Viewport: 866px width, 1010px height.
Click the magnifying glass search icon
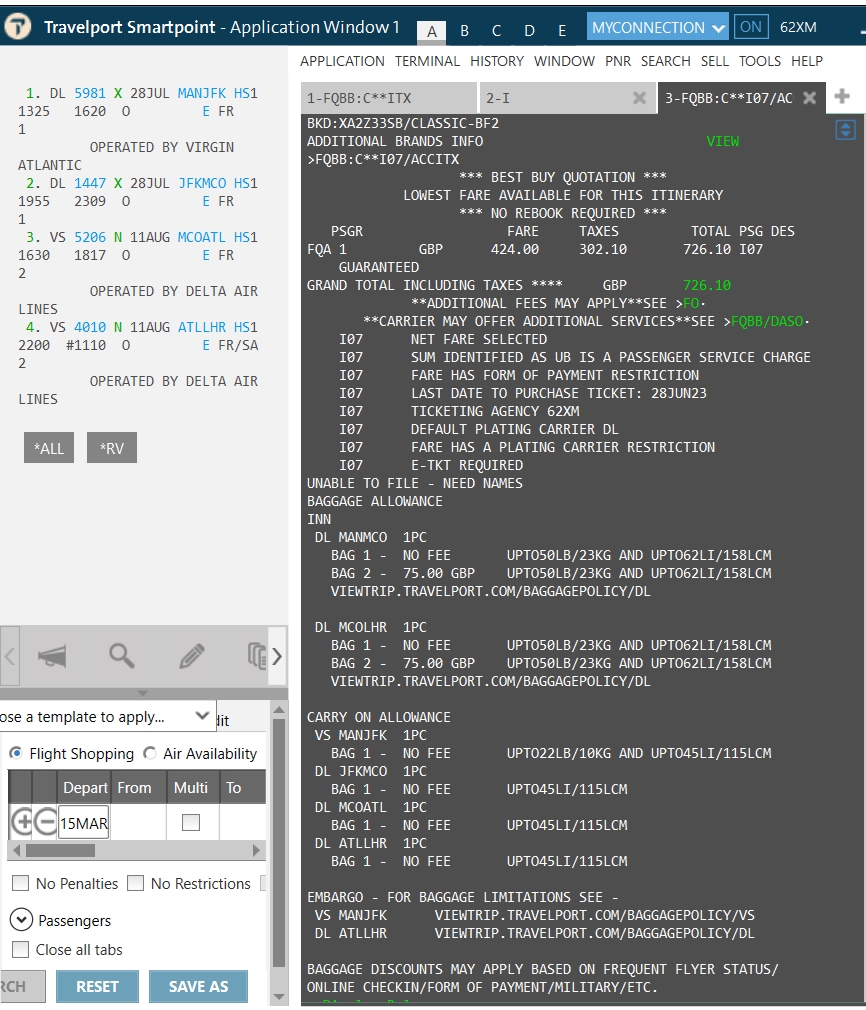click(121, 656)
